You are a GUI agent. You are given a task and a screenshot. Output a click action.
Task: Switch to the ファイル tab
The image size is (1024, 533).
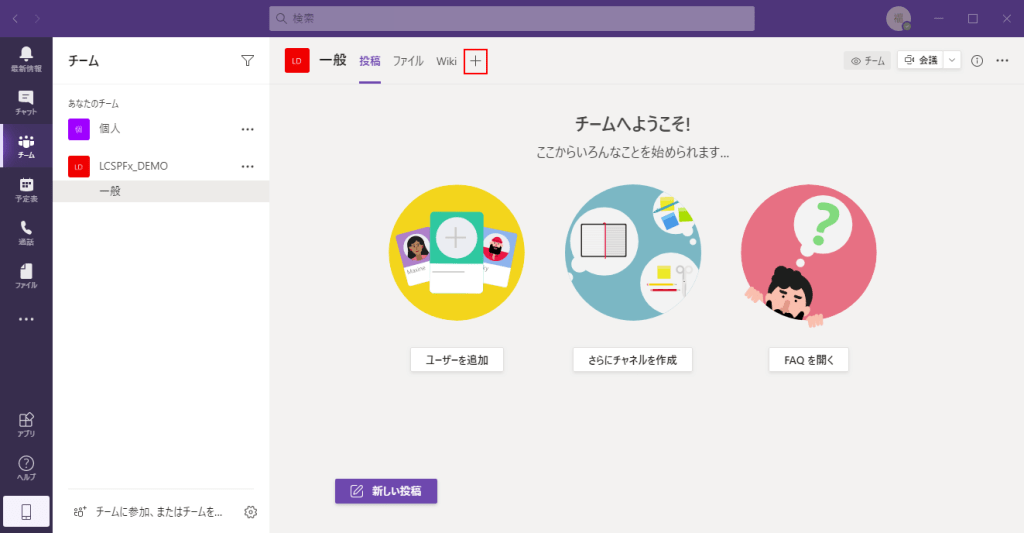click(408, 61)
